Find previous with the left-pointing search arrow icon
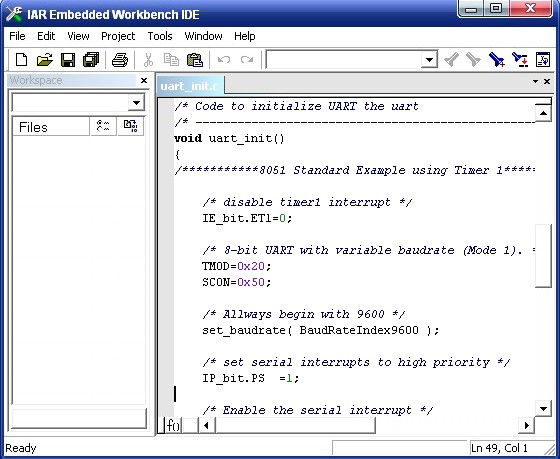The height and width of the screenshot is (459, 560). [451, 60]
